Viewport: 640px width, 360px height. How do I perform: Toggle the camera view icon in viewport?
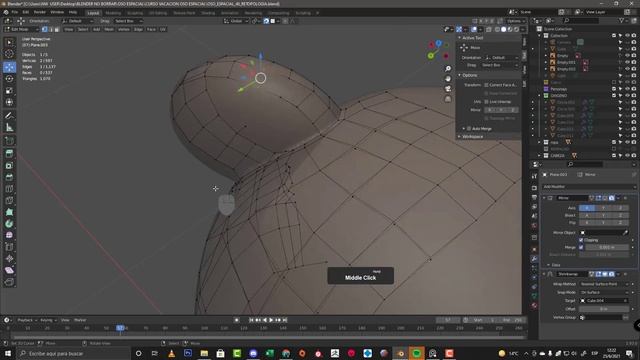tap(448, 89)
